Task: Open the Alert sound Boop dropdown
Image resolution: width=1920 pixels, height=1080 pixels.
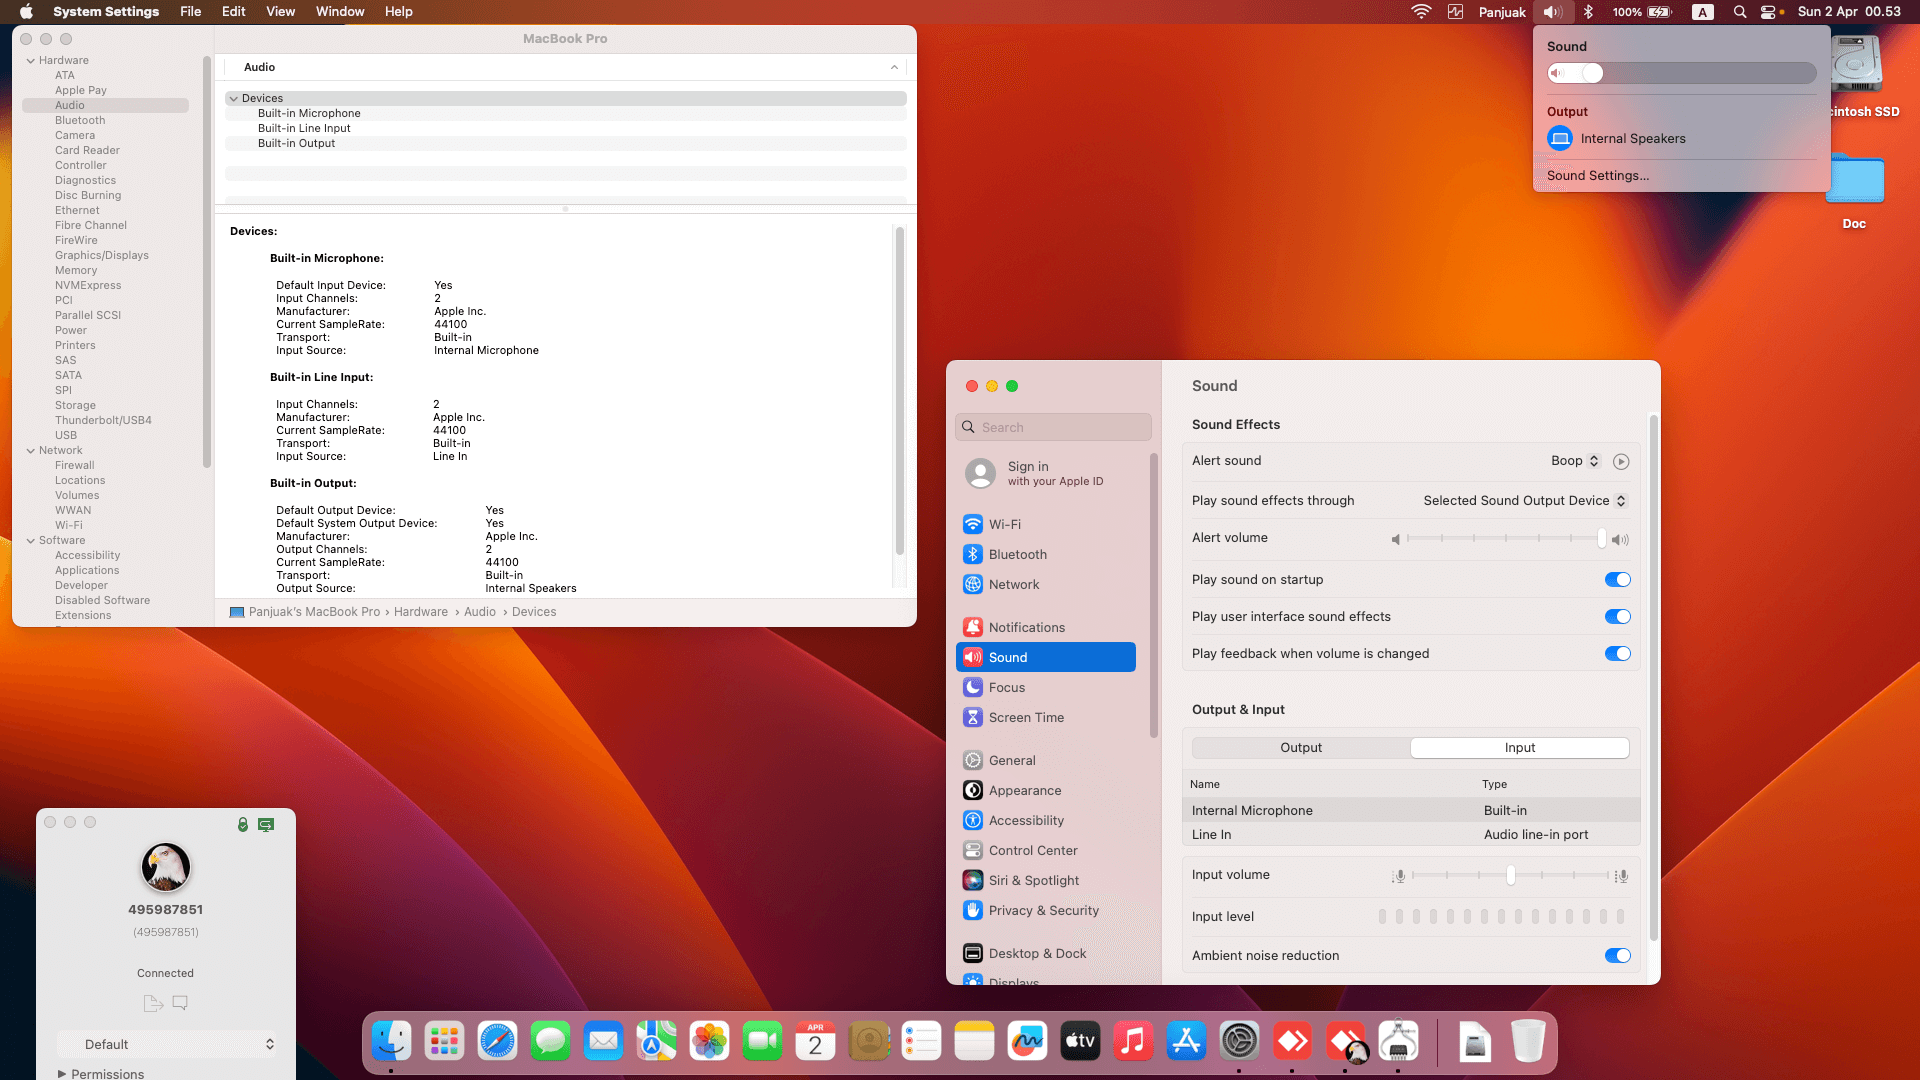Action: [x=1575, y=461]
